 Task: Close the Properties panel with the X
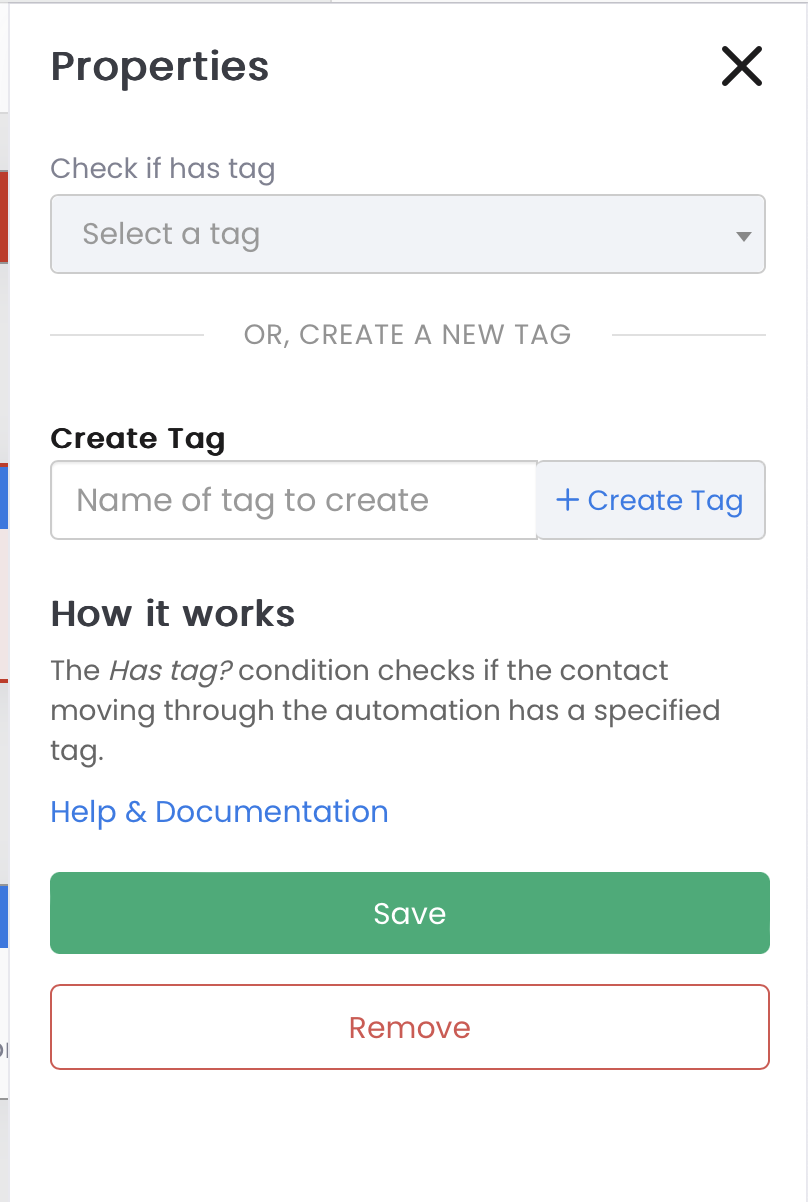coord(742,67)
